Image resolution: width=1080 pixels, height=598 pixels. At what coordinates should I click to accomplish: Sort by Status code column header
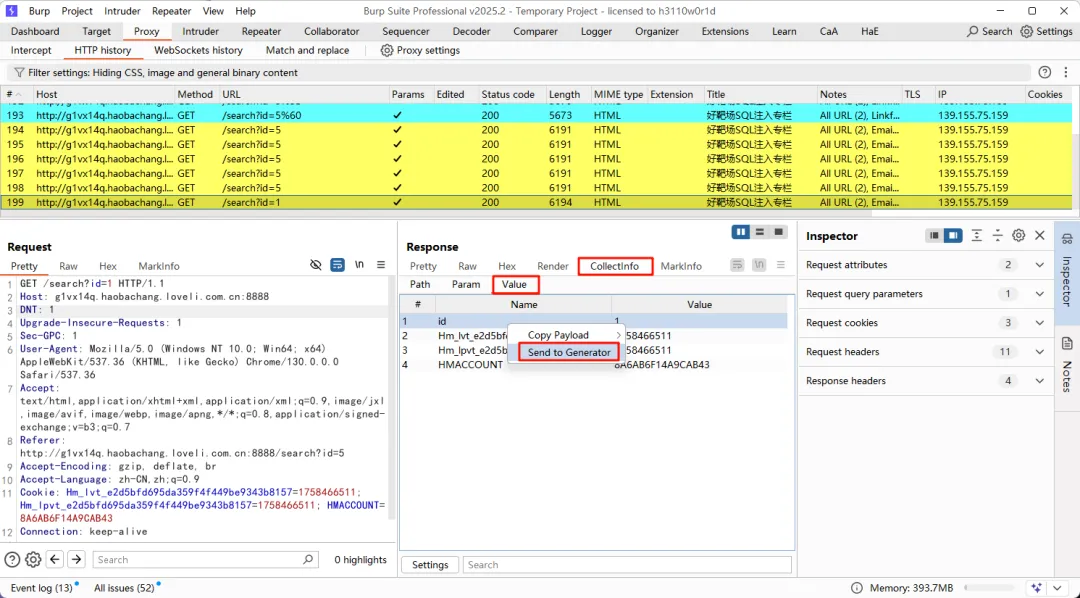tap(511, 94)
